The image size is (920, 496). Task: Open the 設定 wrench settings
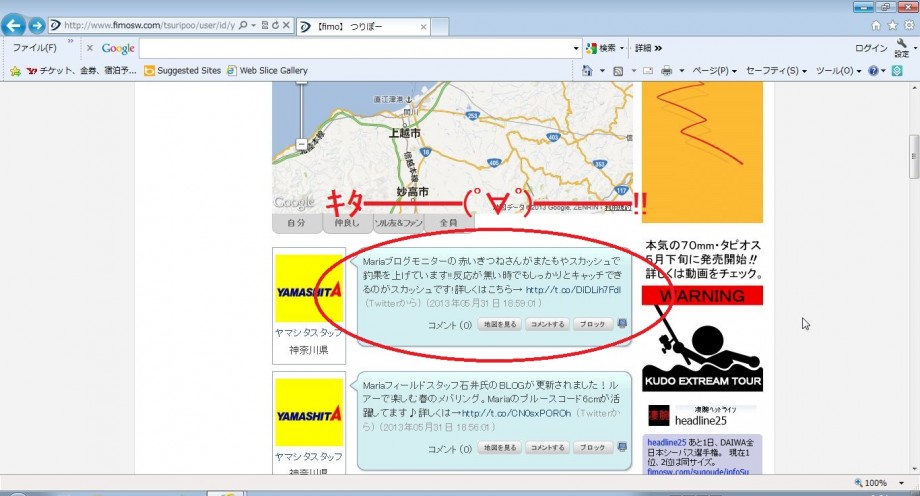point(902,48)
